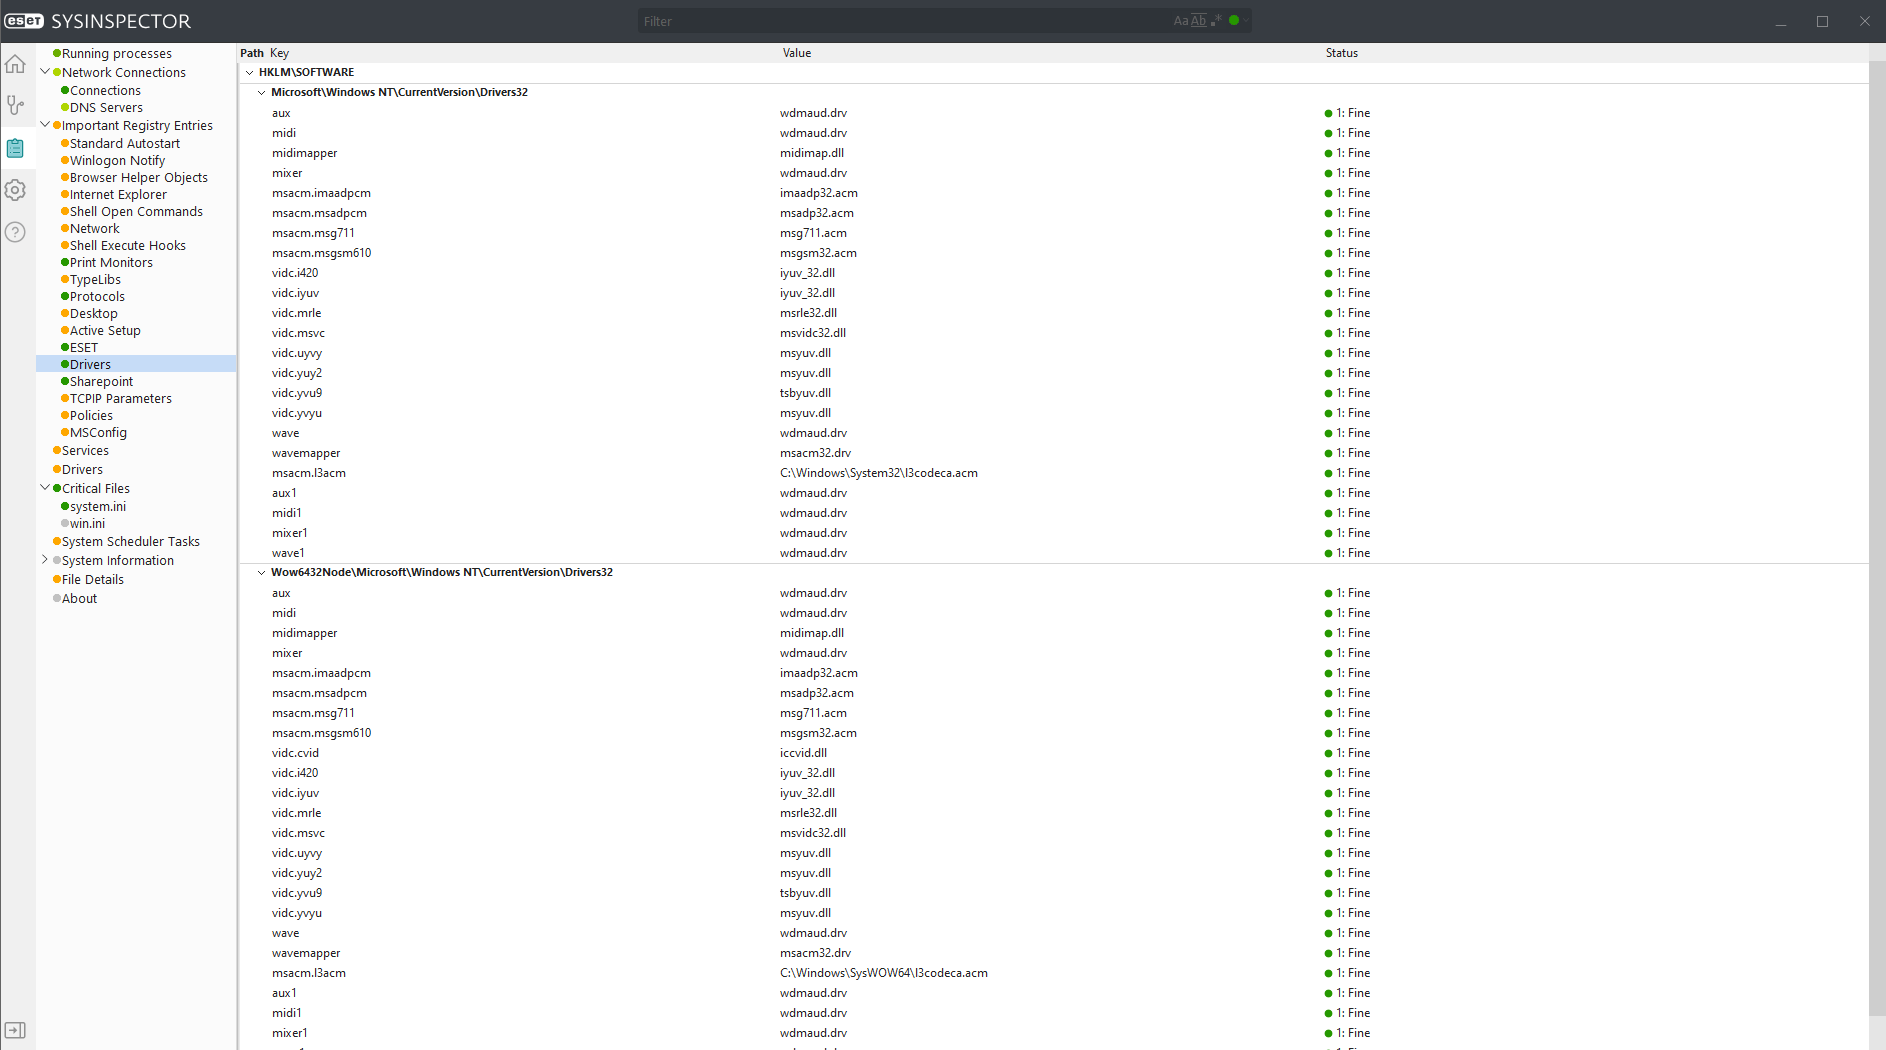The height and width of the screenshot is (1050, 1886).
Task: Click inside the Filter search field
Action: click(900, 21)
